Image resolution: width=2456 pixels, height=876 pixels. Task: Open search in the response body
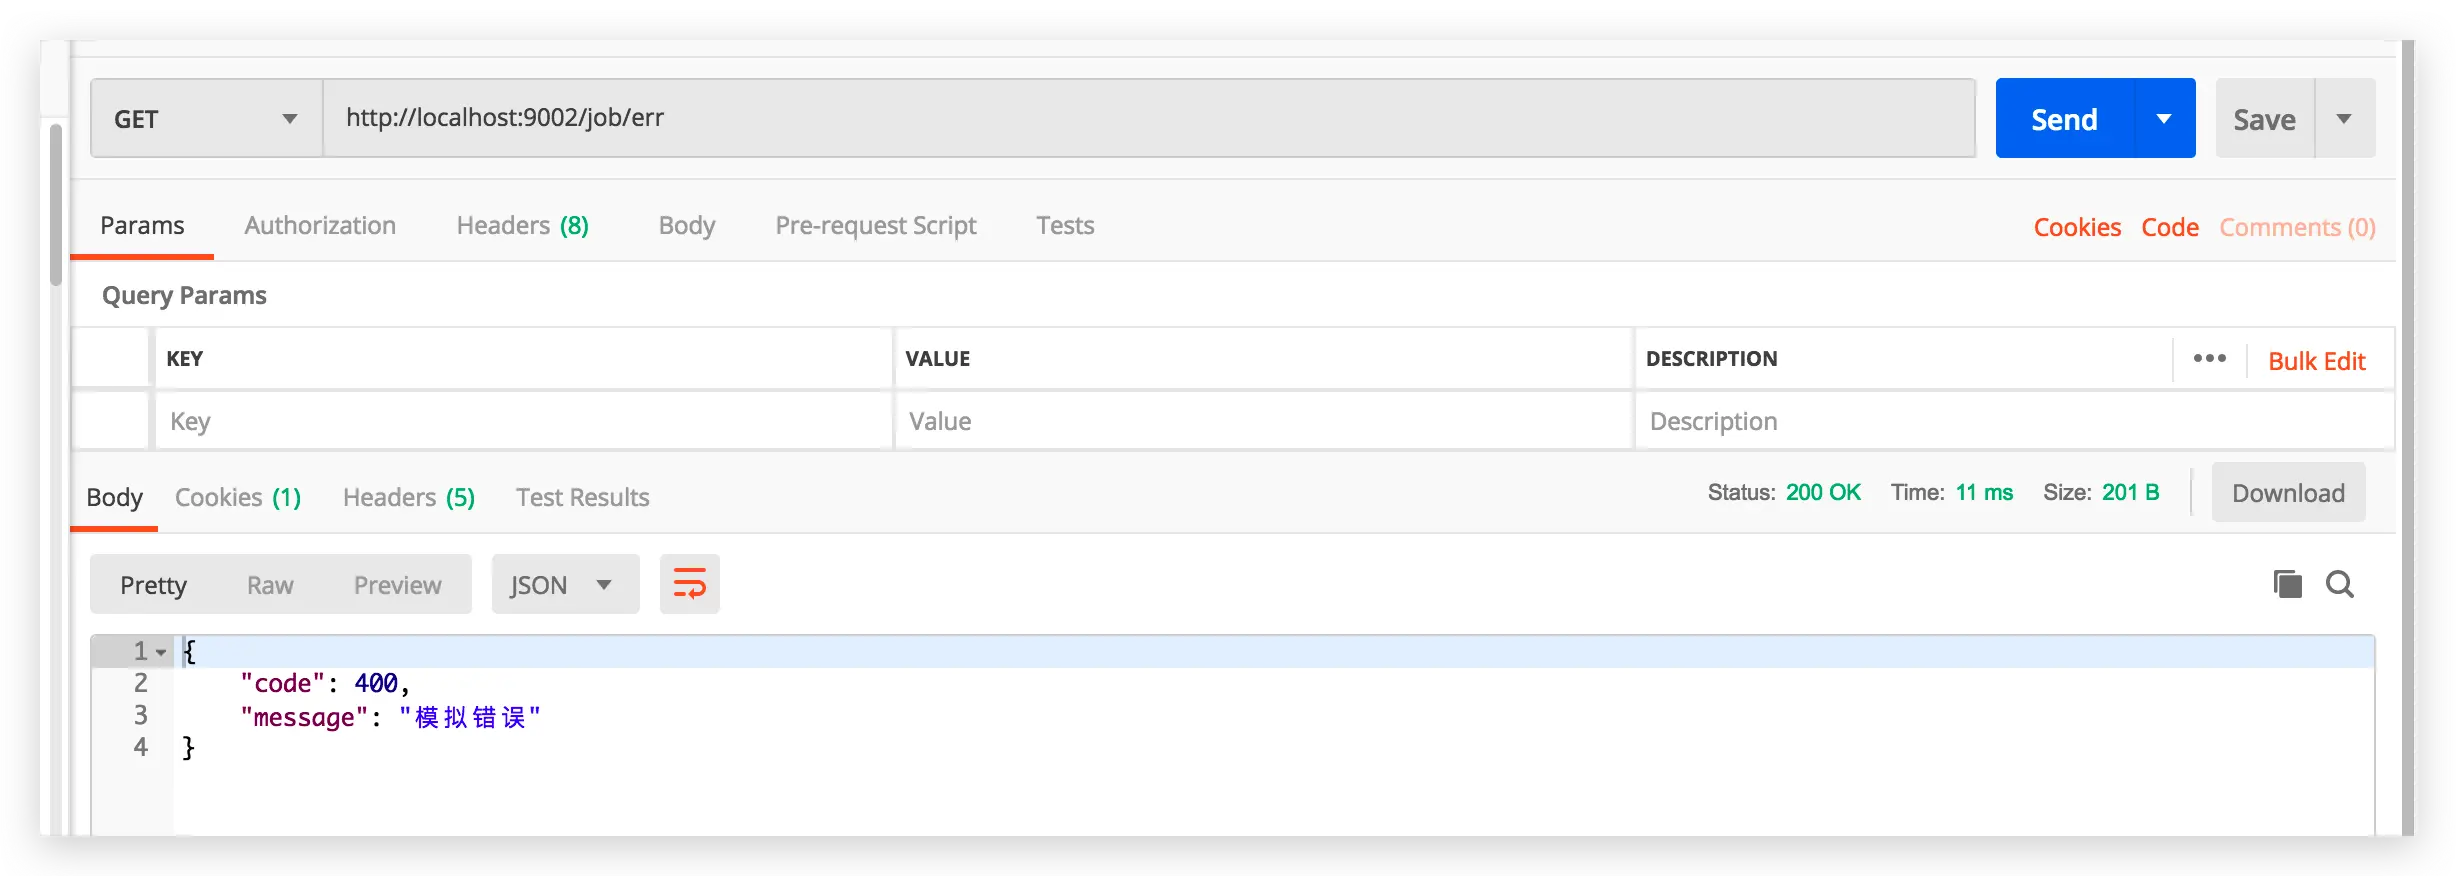tap(2340, 584)
